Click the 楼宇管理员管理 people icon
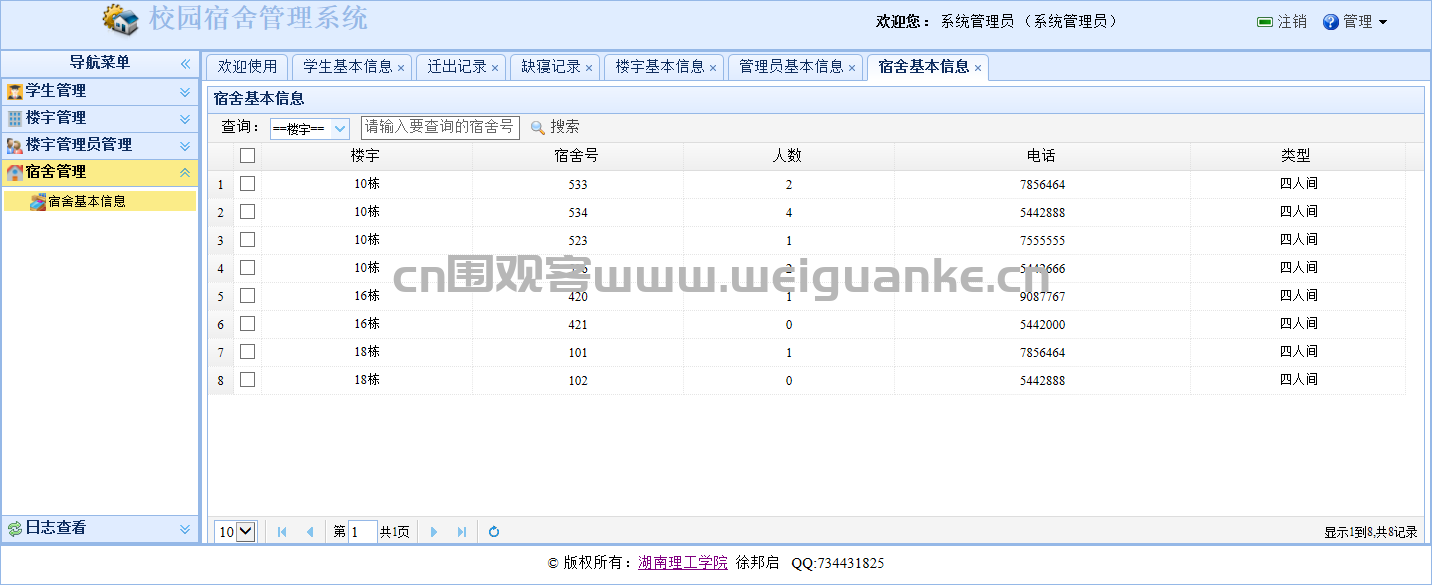The height and width of the screenshot is (585, 1432). click(x=15, y=145)
